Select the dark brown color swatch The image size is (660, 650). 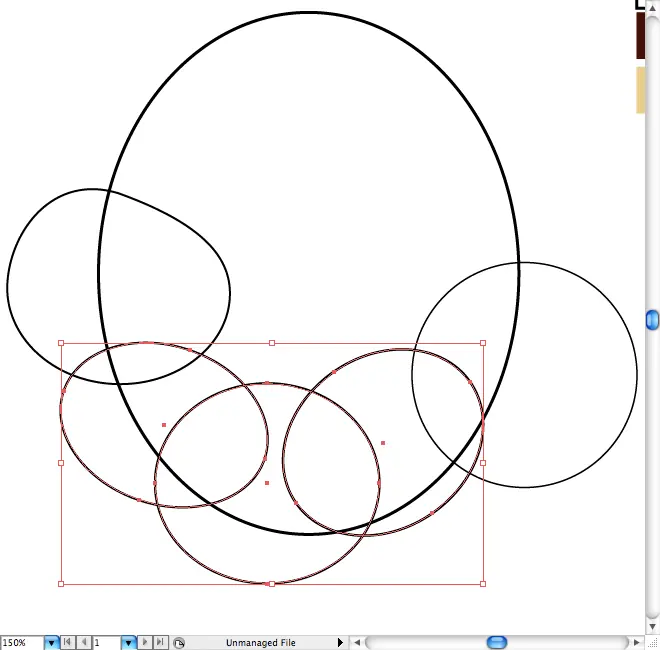tap(640, 35)
